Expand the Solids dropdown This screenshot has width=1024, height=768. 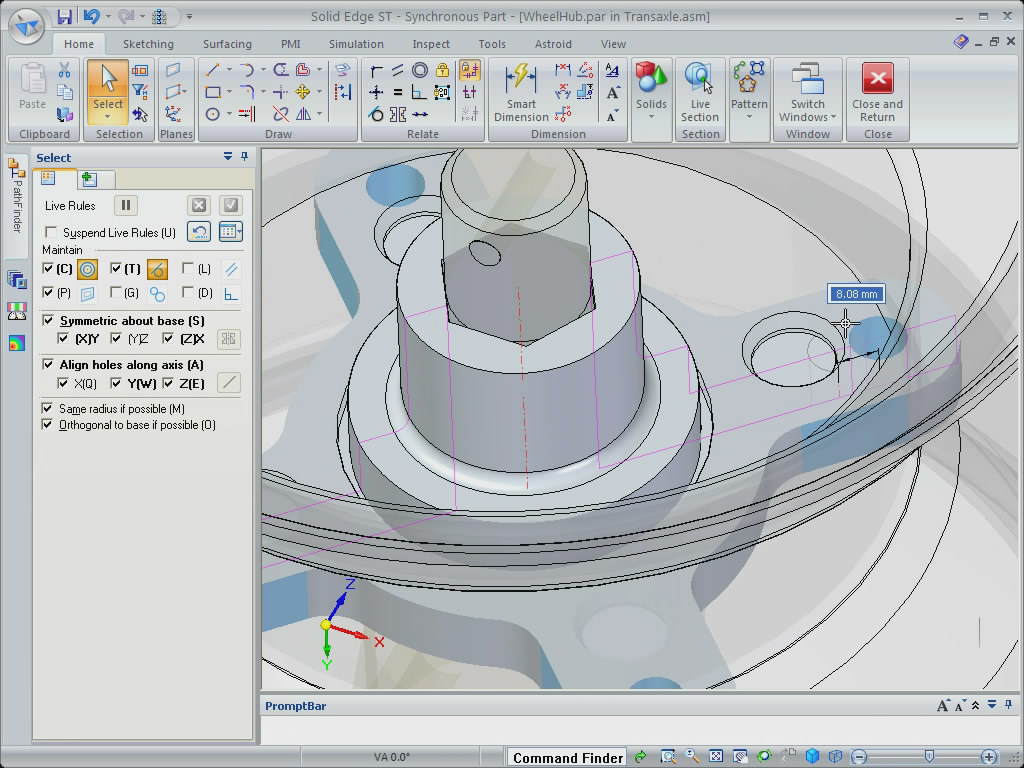651,118
